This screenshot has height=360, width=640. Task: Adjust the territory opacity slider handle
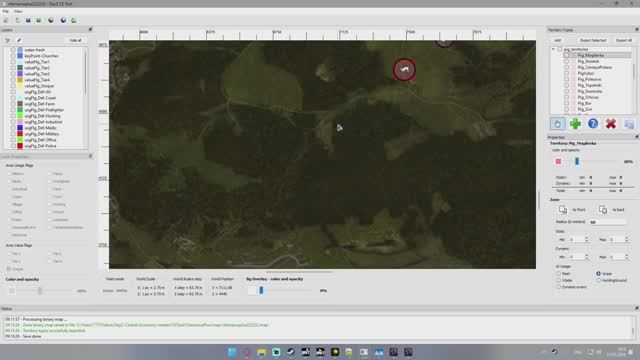pyautogui.click(x=577, y=162)
